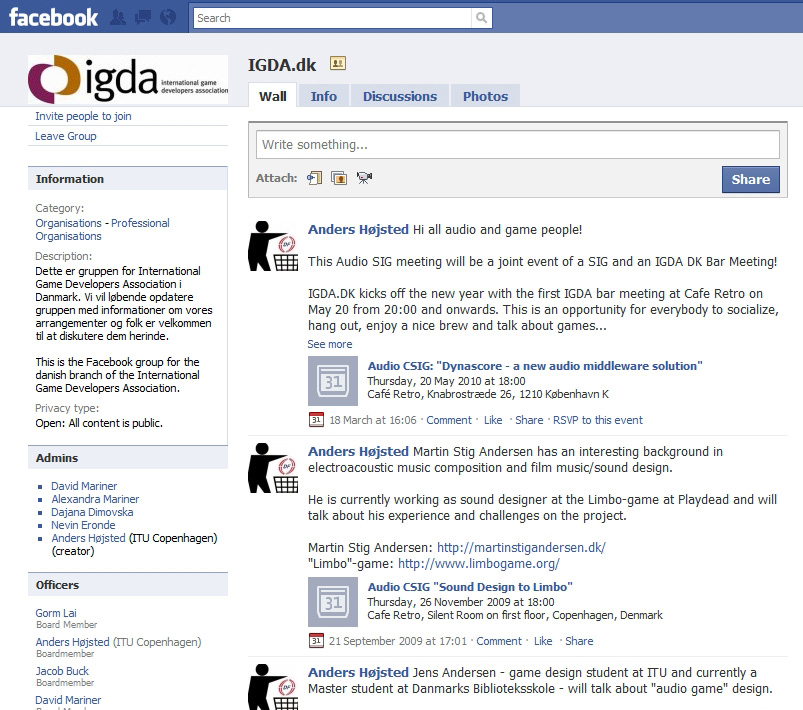Click the small calendar icon by 18 March
The height and width of the screenshot is (710, 803).
316,420
